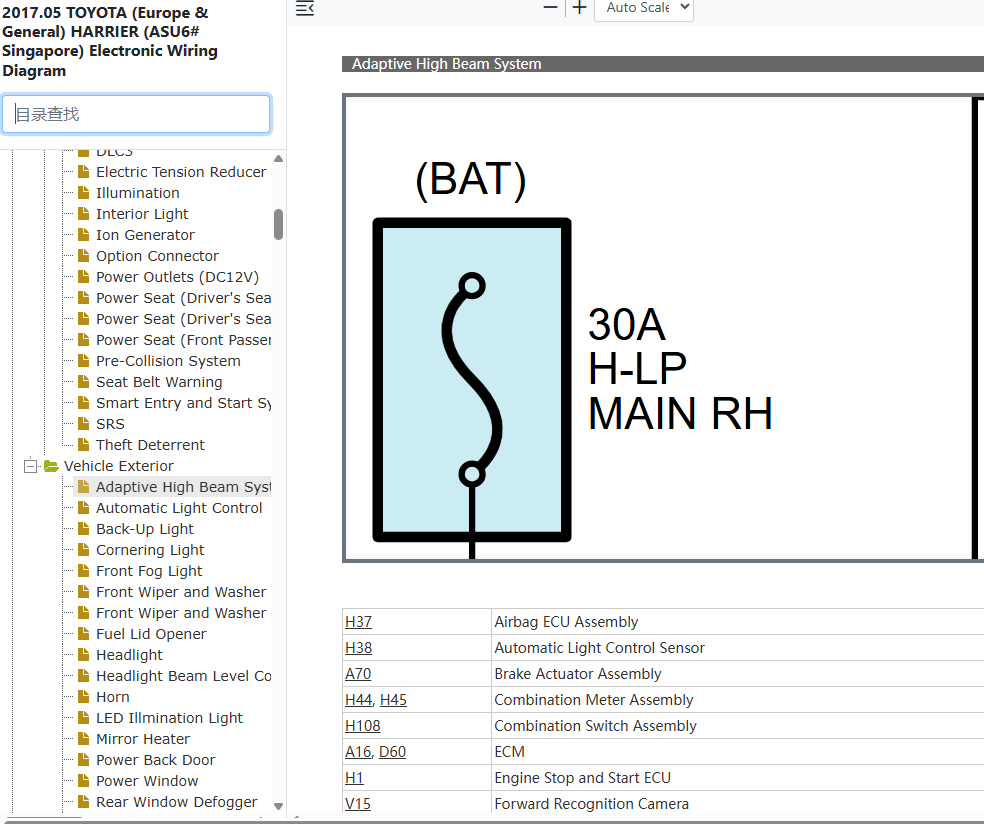Open the Headlight diagram
Screen dimensions: 984x824
(129, 655)
